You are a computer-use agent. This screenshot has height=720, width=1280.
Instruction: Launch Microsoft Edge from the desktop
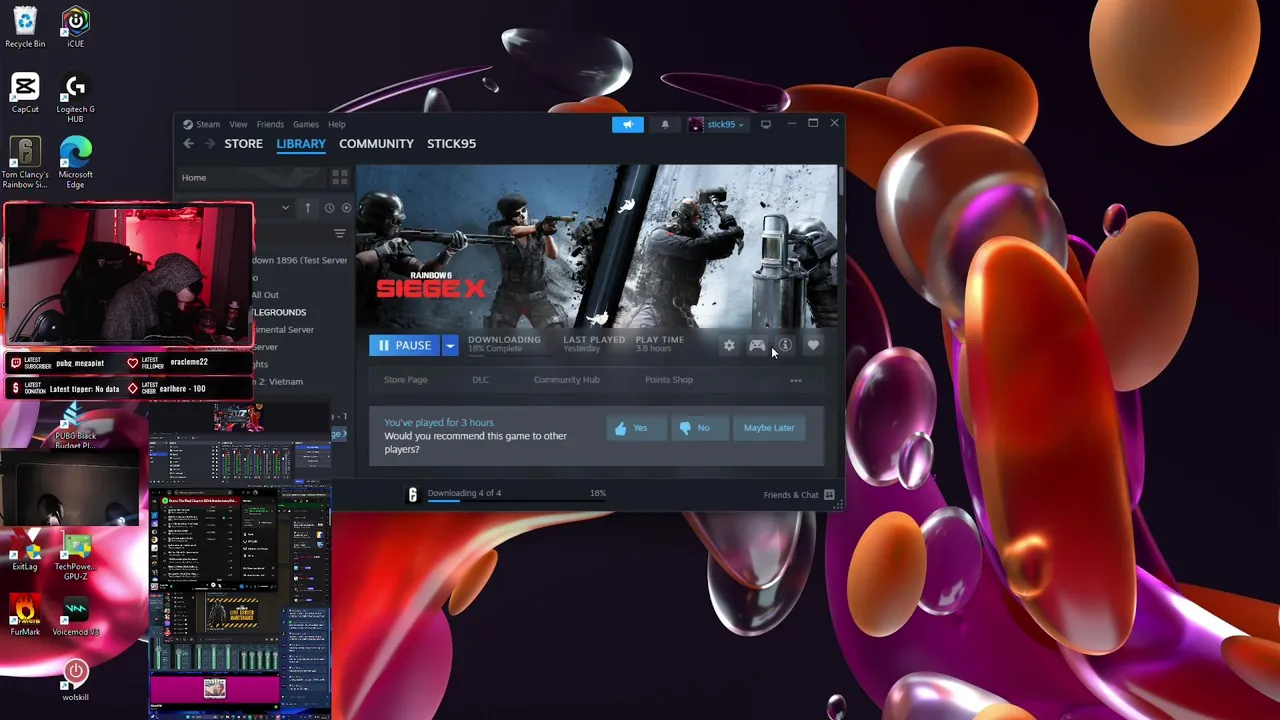[x=75, y=163]
